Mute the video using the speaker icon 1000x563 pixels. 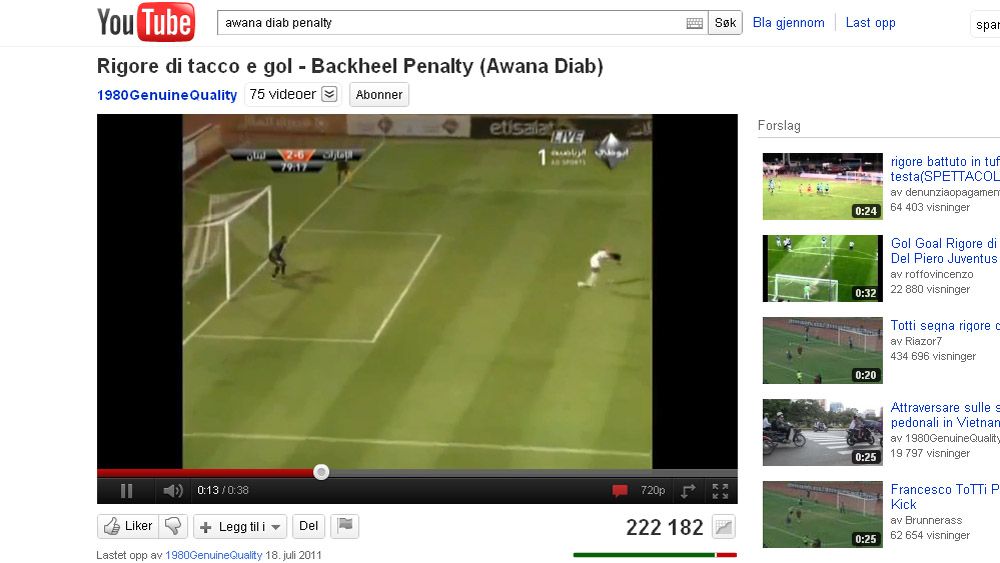[173, 490]
